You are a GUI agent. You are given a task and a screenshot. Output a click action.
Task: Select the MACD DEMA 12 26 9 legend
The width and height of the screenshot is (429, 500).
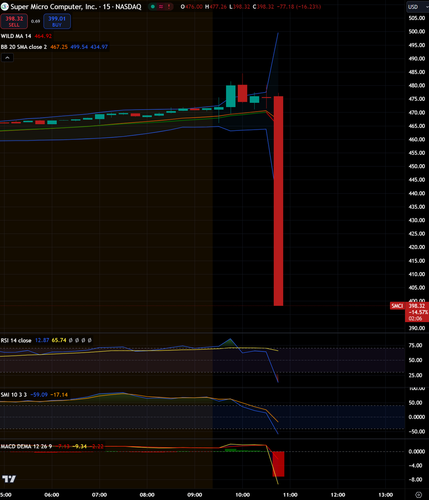pos(26,446)
